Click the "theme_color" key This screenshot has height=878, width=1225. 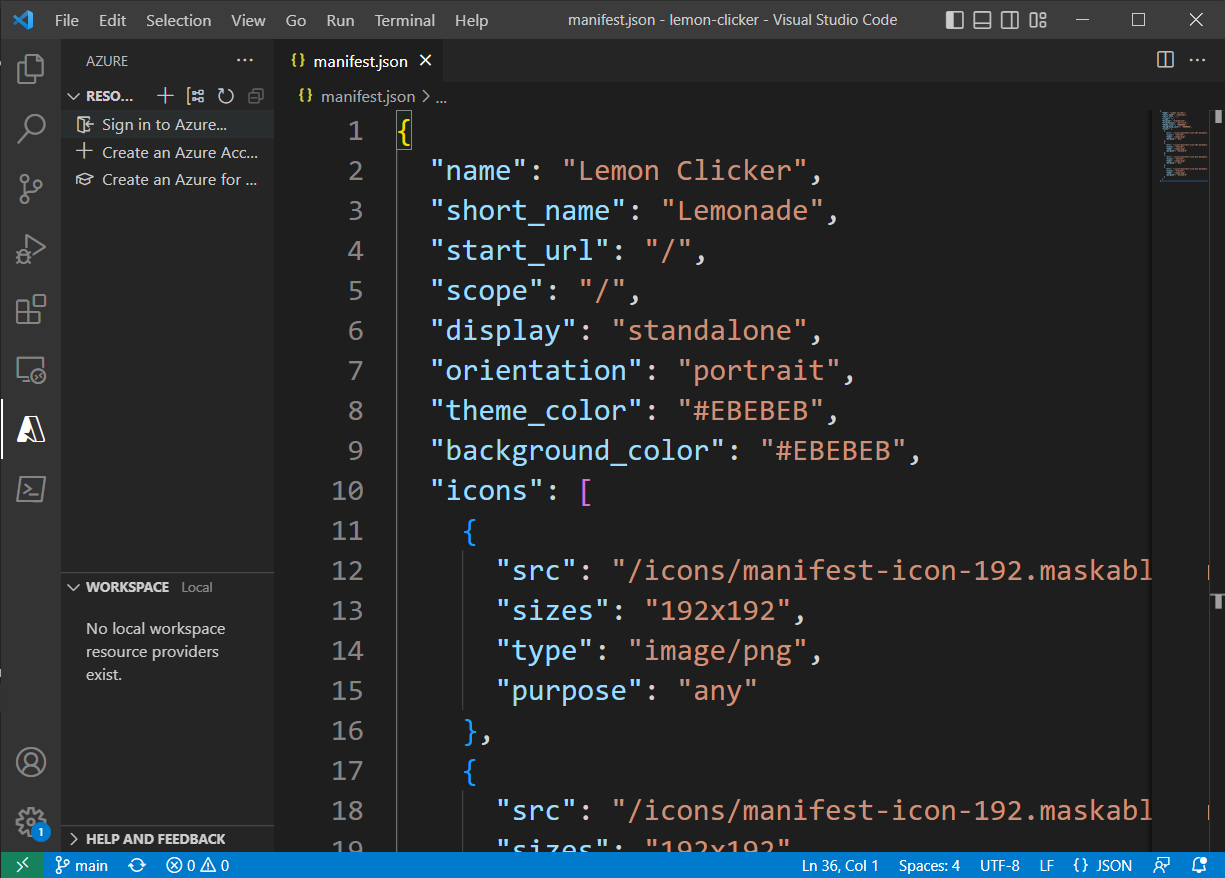point(536,410)
